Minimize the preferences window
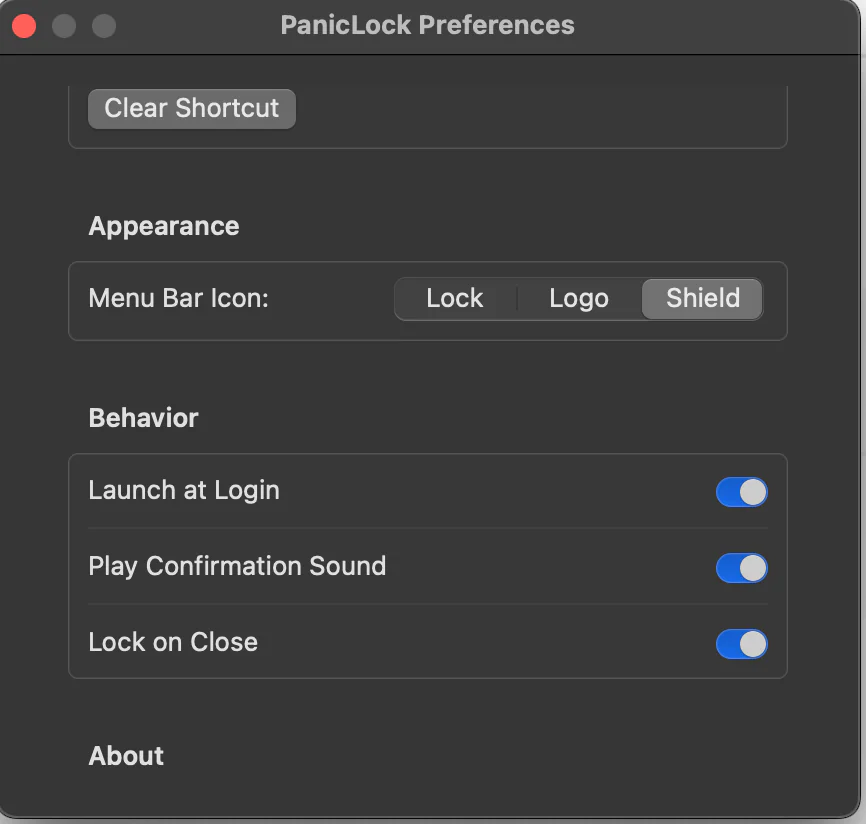The image size is (866, 824). (64, 26)
